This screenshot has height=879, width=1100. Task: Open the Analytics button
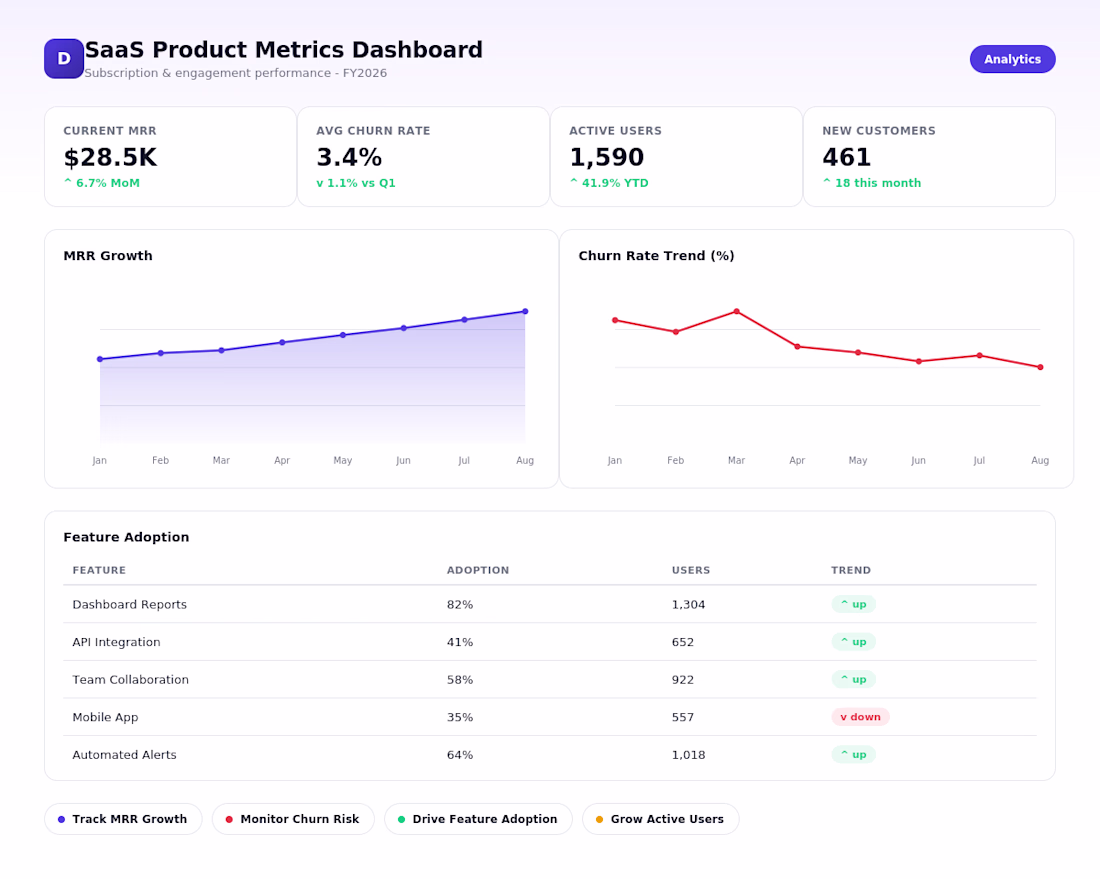point(1012,59)
